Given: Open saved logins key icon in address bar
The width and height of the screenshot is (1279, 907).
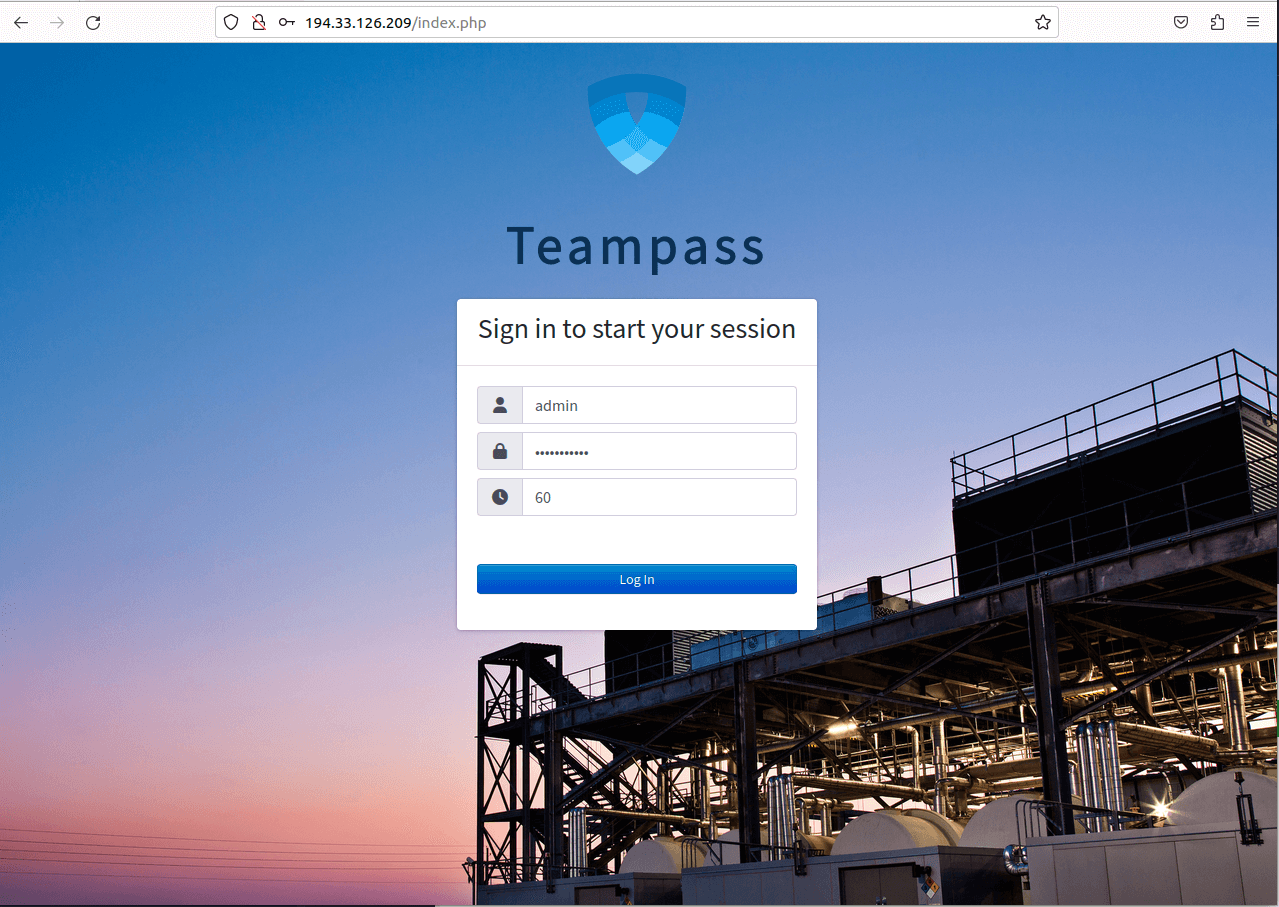Looking at the screenshot, I should pyautogui.click(x=286, y=22).
